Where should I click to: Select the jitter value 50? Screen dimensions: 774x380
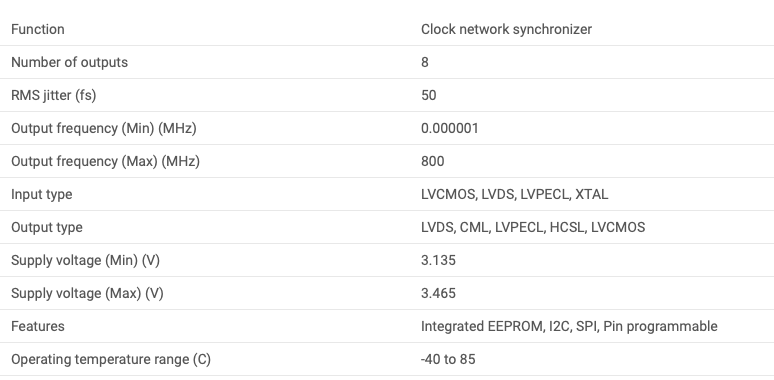pyautogui.click(x=428, y=95)
